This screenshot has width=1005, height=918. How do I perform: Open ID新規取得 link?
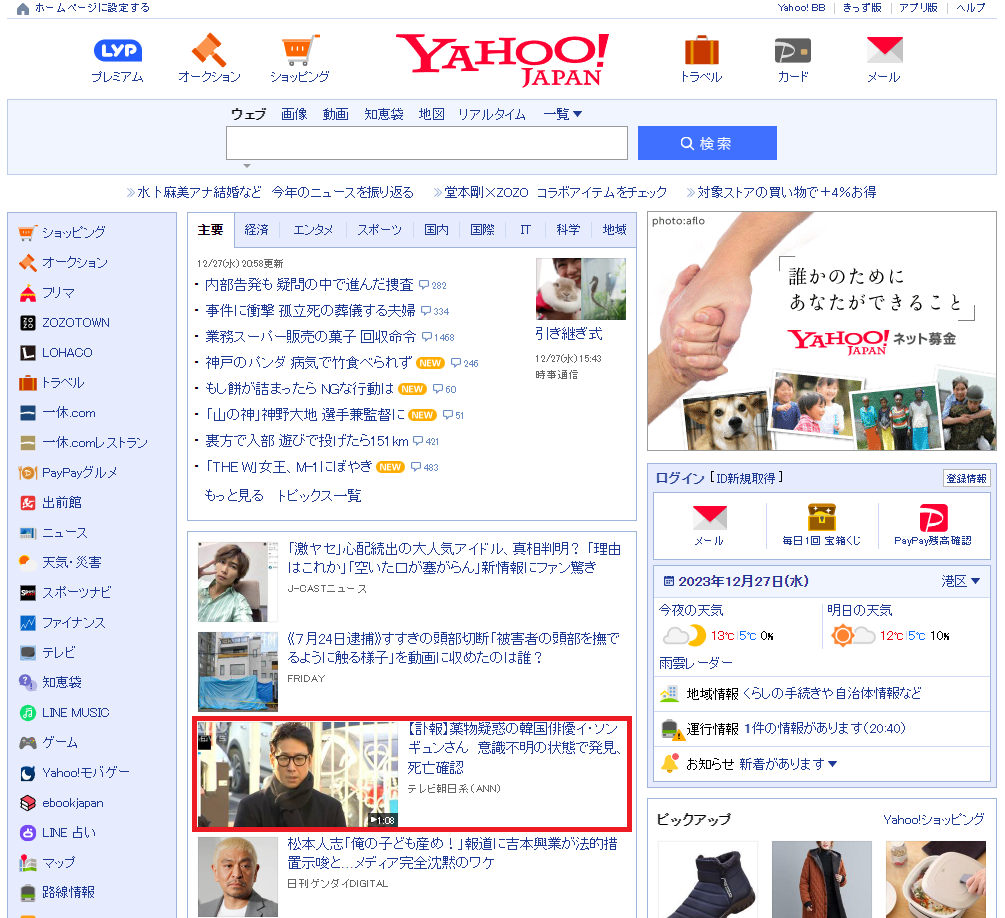click(746, 478)
